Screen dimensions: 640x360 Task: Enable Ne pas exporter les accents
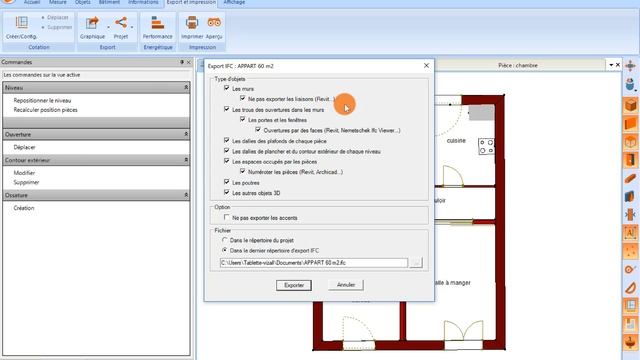[x=227, y=218]
